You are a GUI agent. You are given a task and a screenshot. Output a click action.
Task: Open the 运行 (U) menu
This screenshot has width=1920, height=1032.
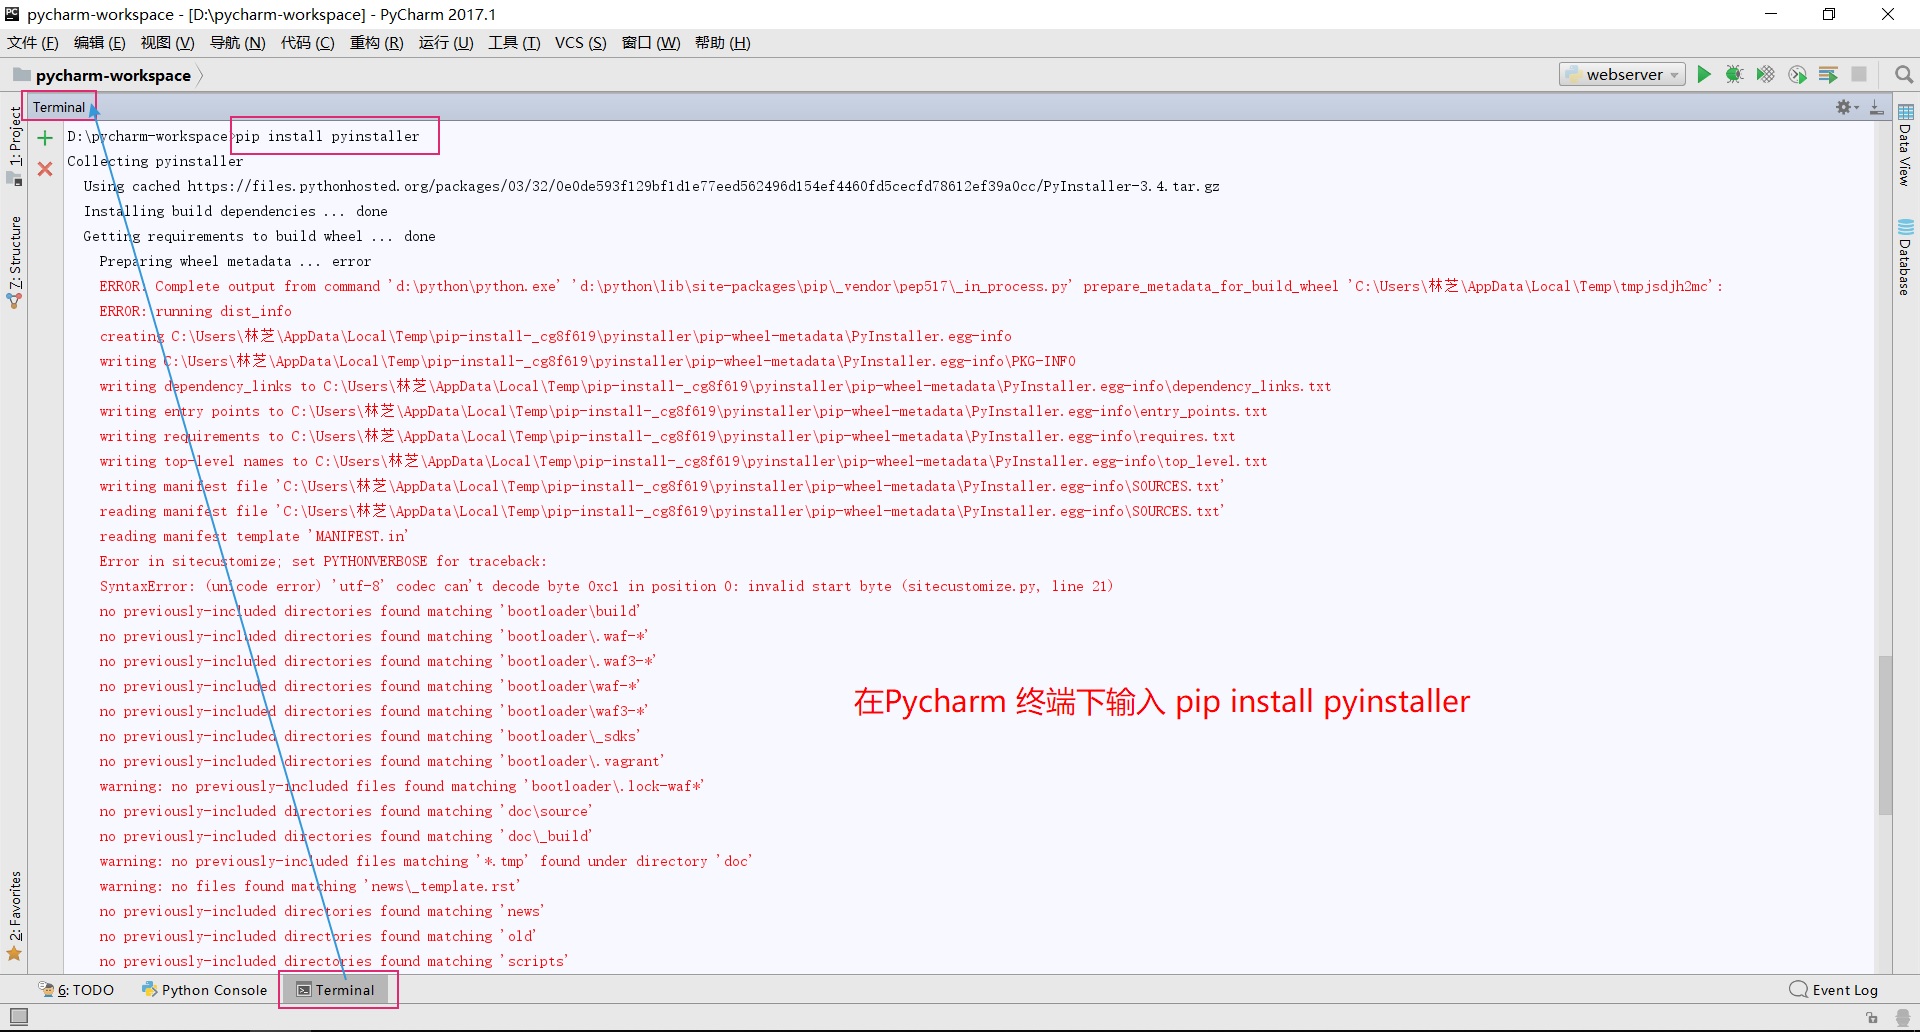(x=446, y=42)
